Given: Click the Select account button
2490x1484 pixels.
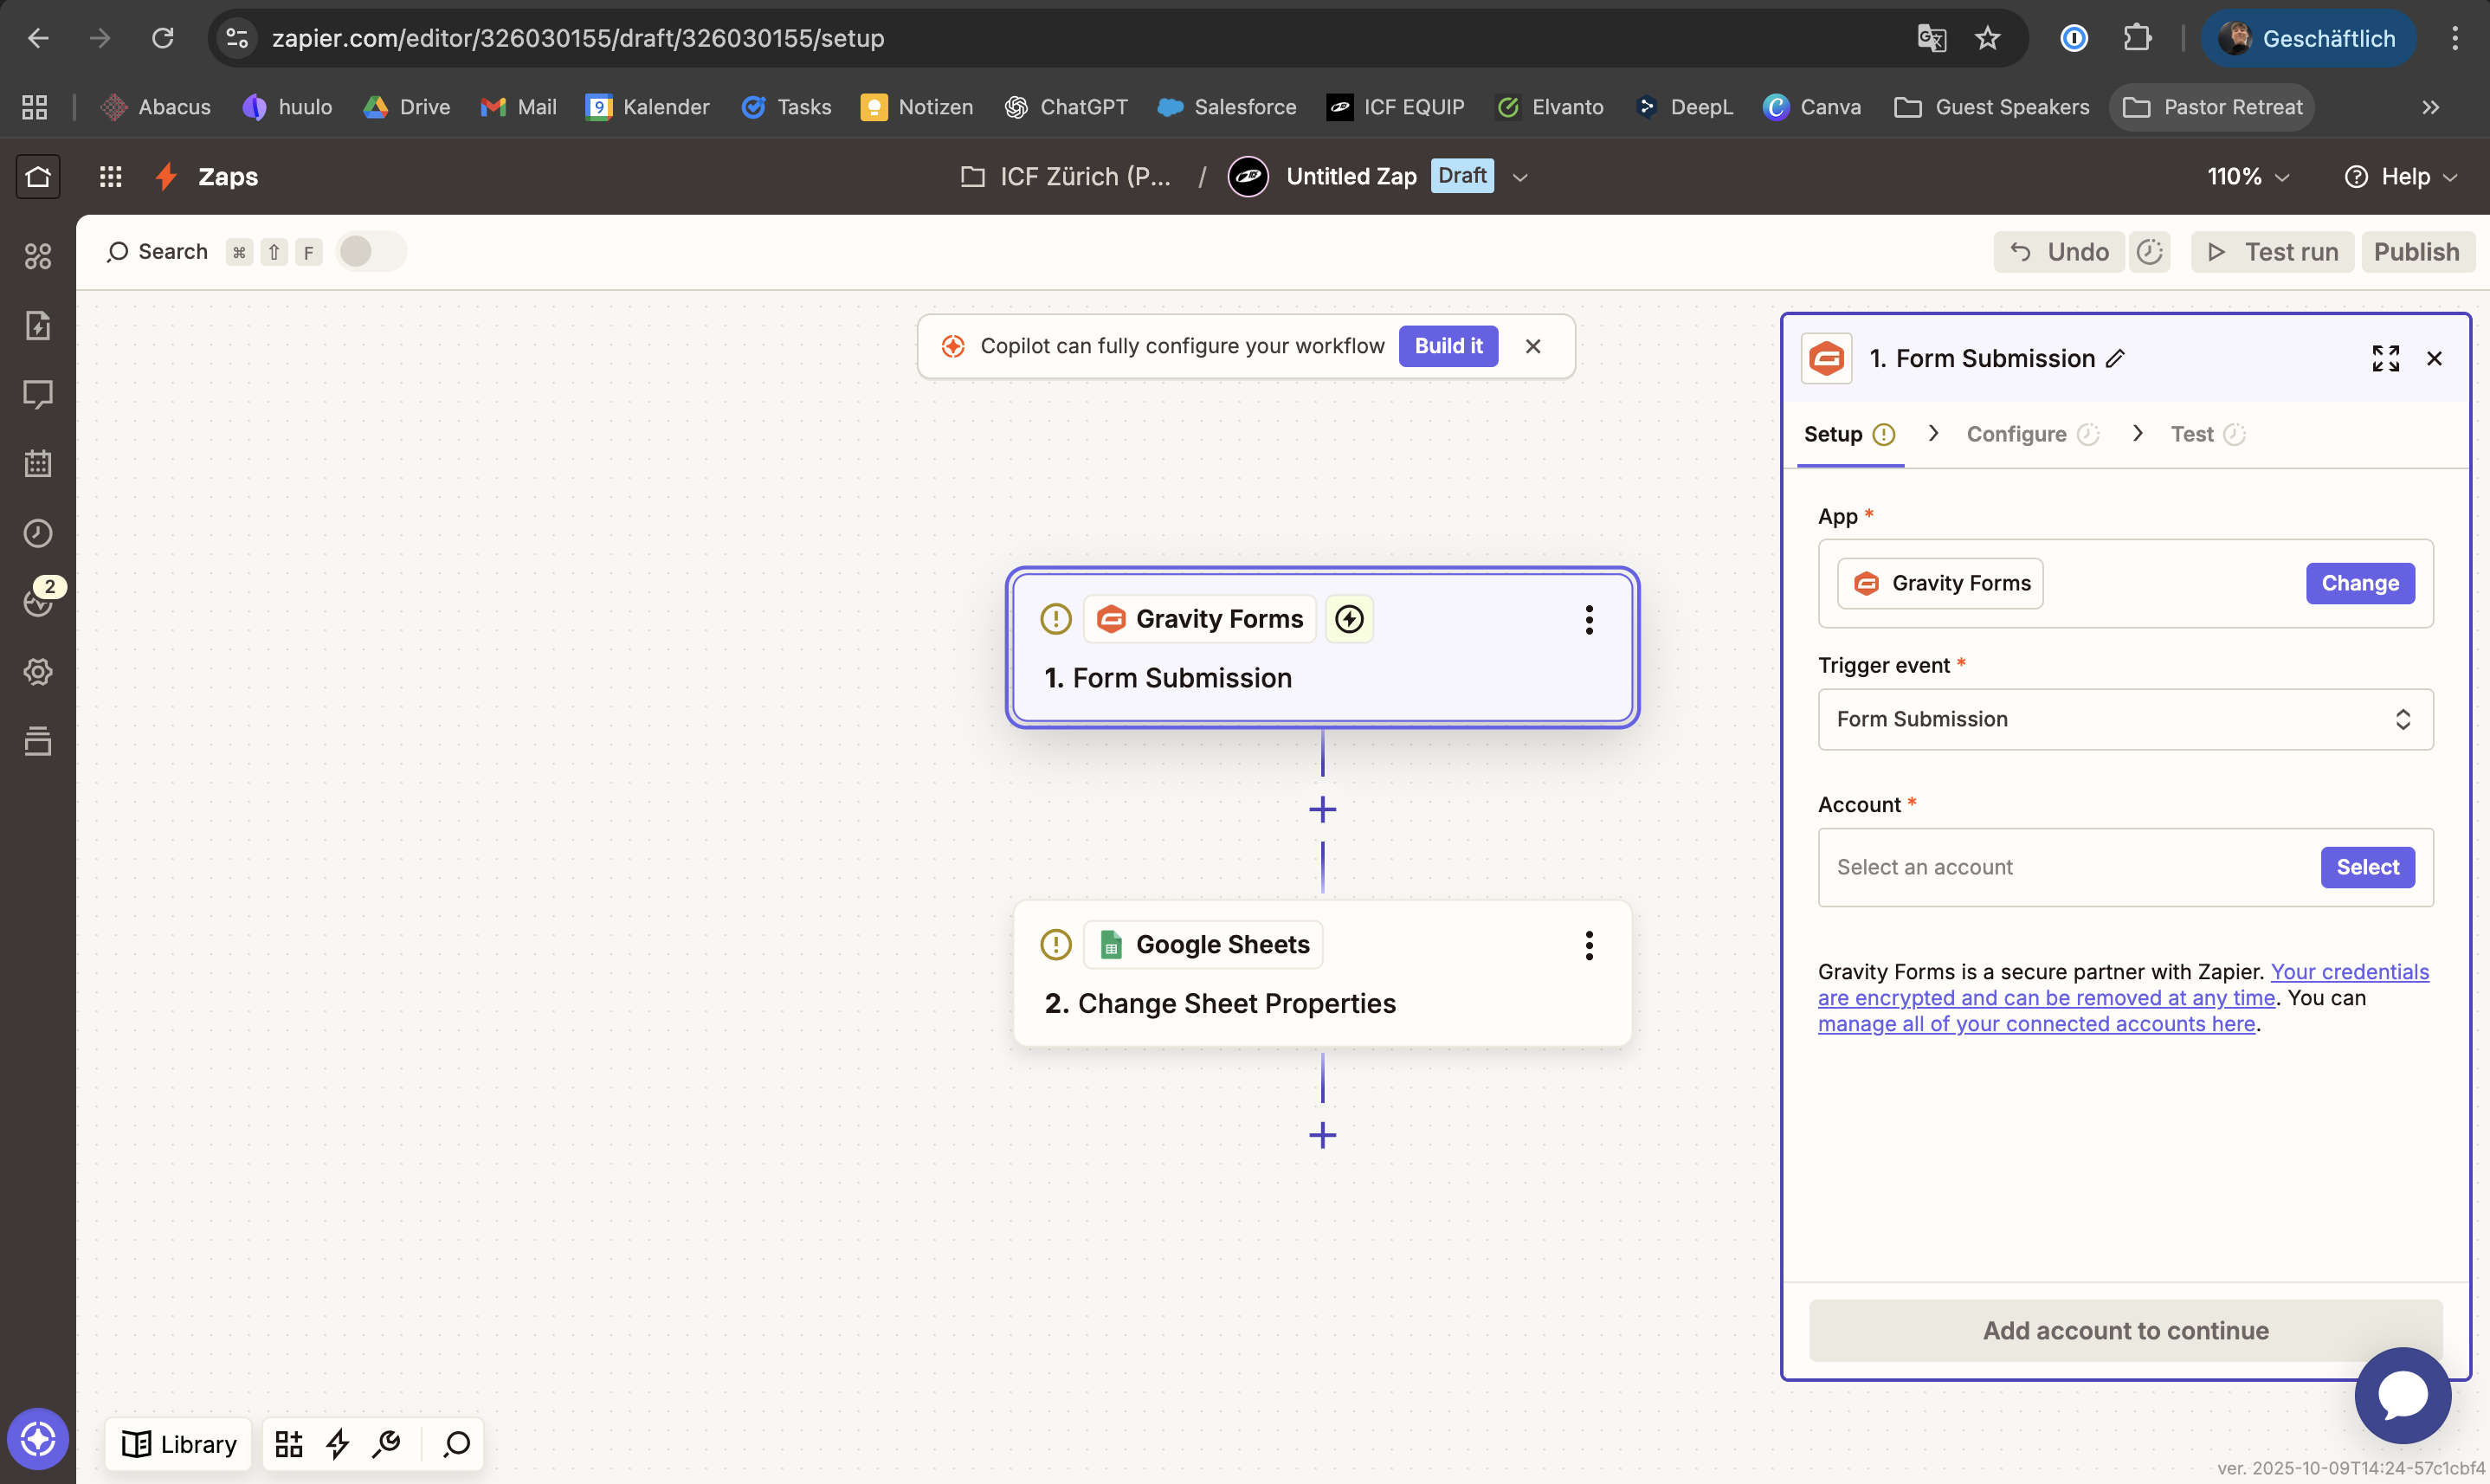Looking at the screenshot, I should click(2367, 867).
